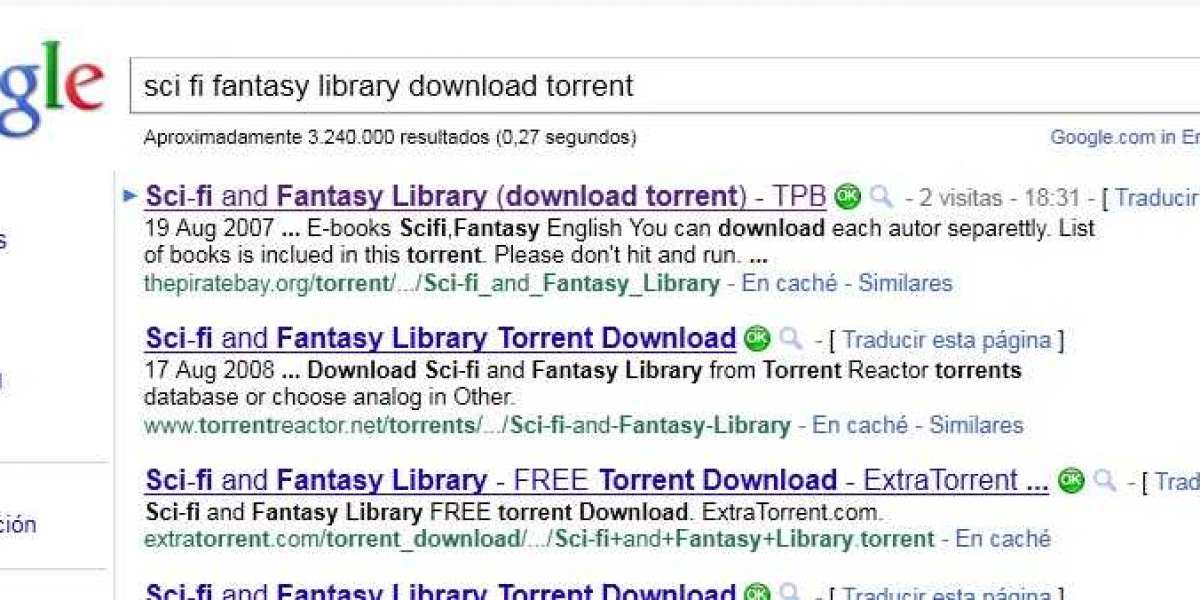
Task: Click the green OK badge beside TPB result
Action: pyautogui.click(x=847, y=196)
